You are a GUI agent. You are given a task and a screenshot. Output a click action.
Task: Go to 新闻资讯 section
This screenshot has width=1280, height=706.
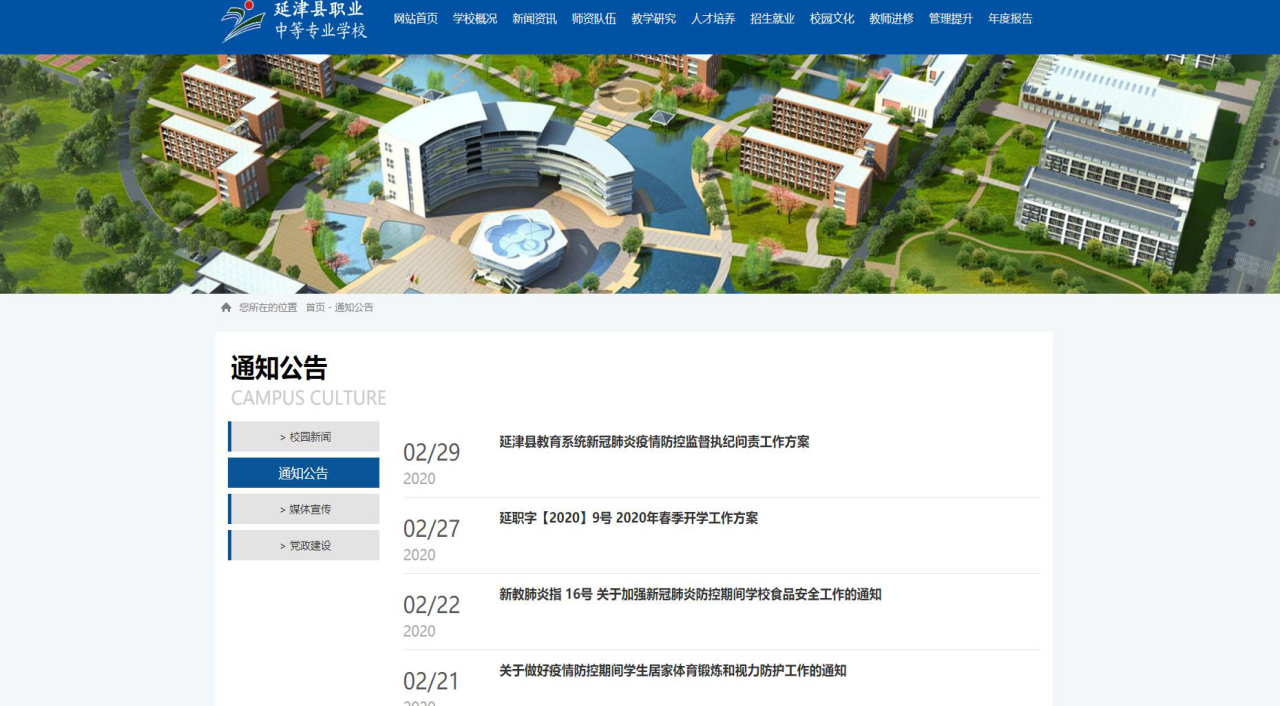pyautogui.click(x=534, y=19)
